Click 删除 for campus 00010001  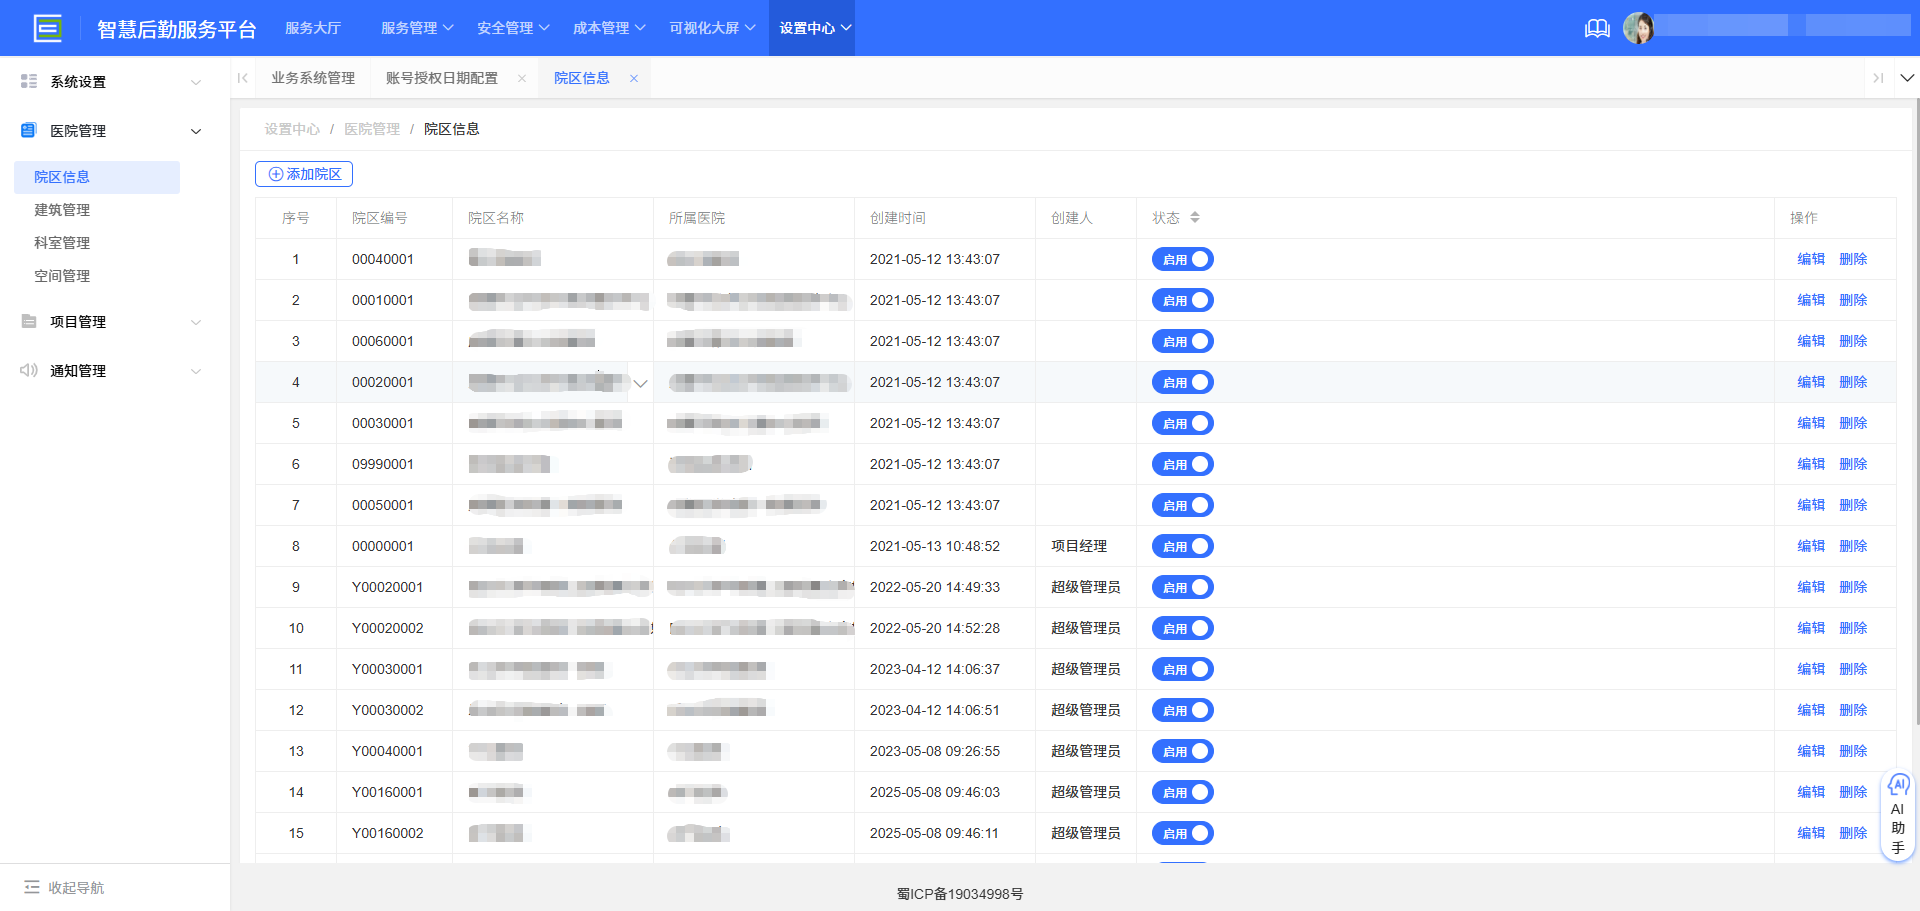1853,300
